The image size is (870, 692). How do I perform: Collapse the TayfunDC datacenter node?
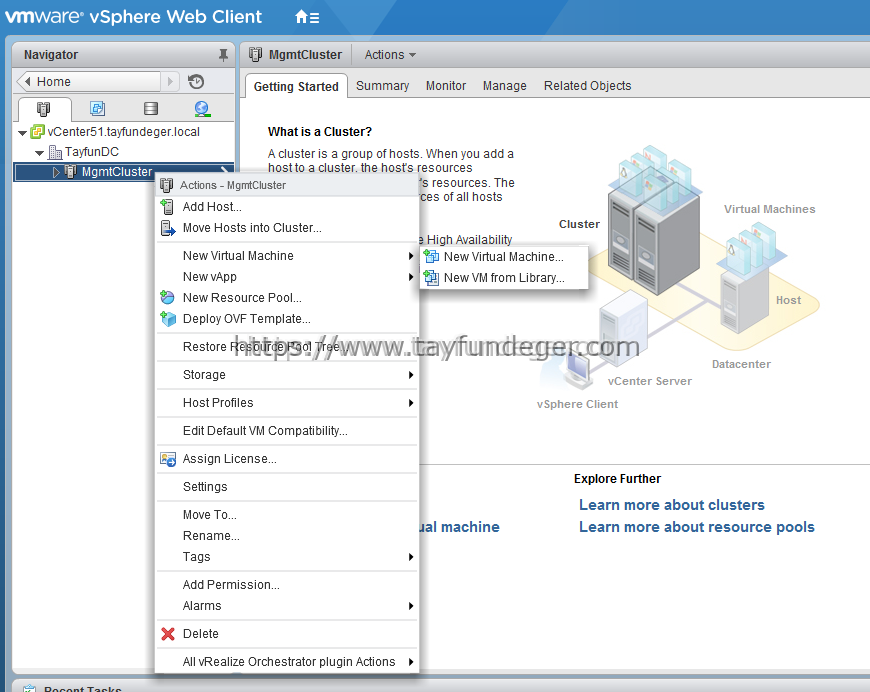tap(39, 153)
